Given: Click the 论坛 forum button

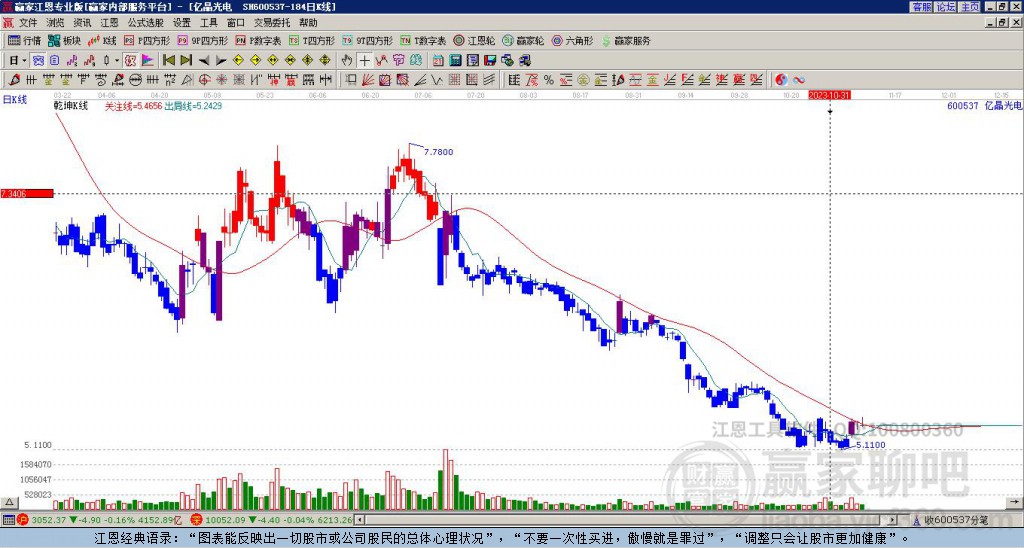Looking at the screenshot, I should pyautogui.click(x=946, y=7).
